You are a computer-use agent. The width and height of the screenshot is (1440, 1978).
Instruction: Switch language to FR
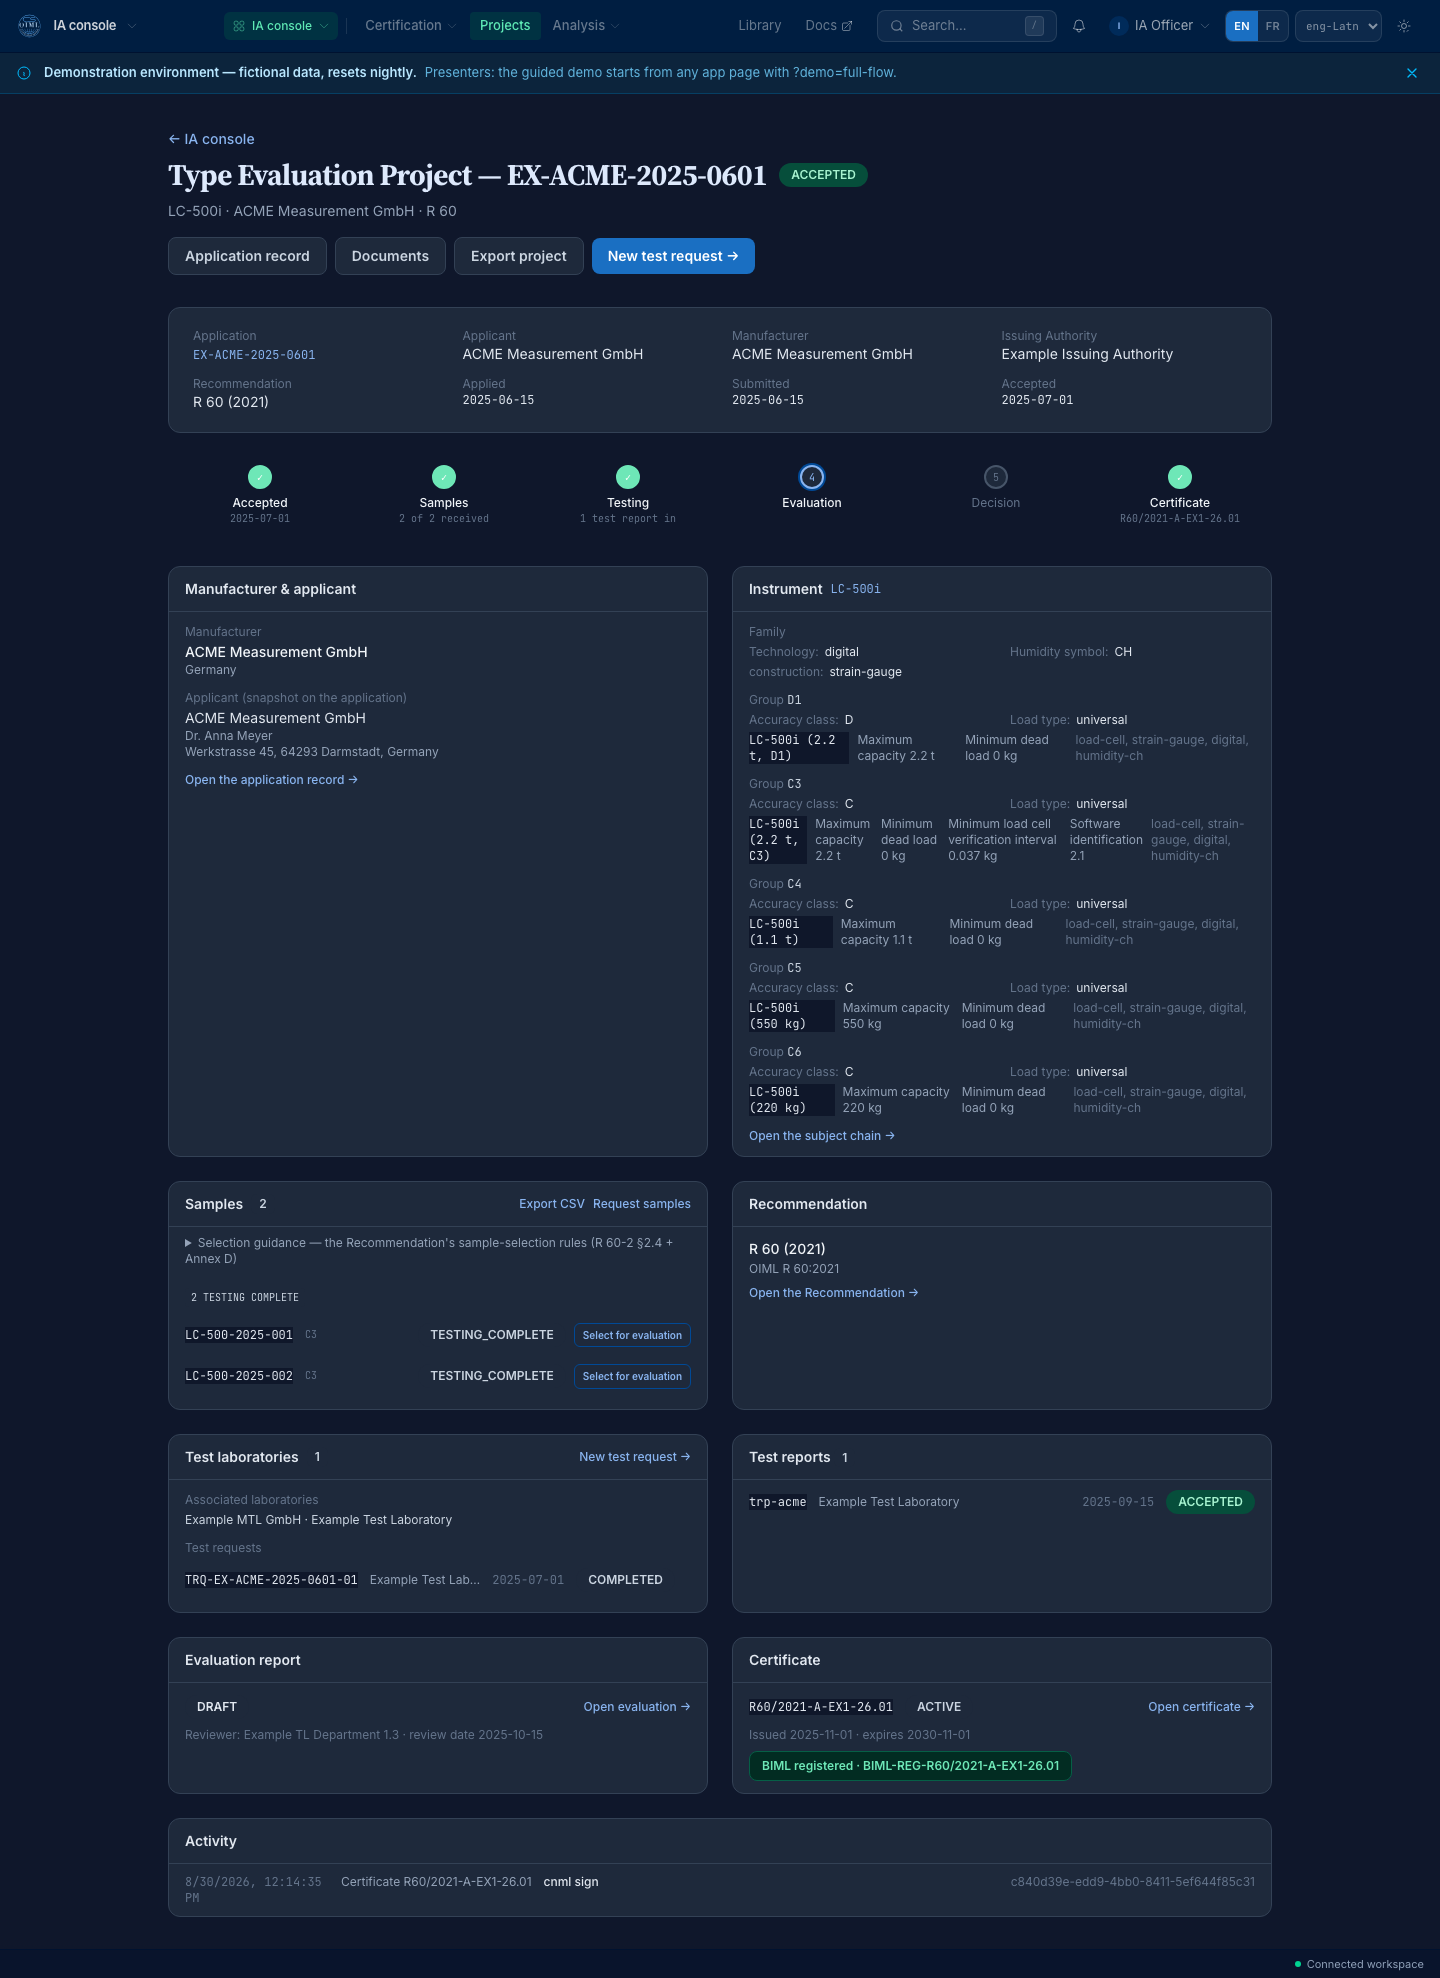(x=1272, y=26)
